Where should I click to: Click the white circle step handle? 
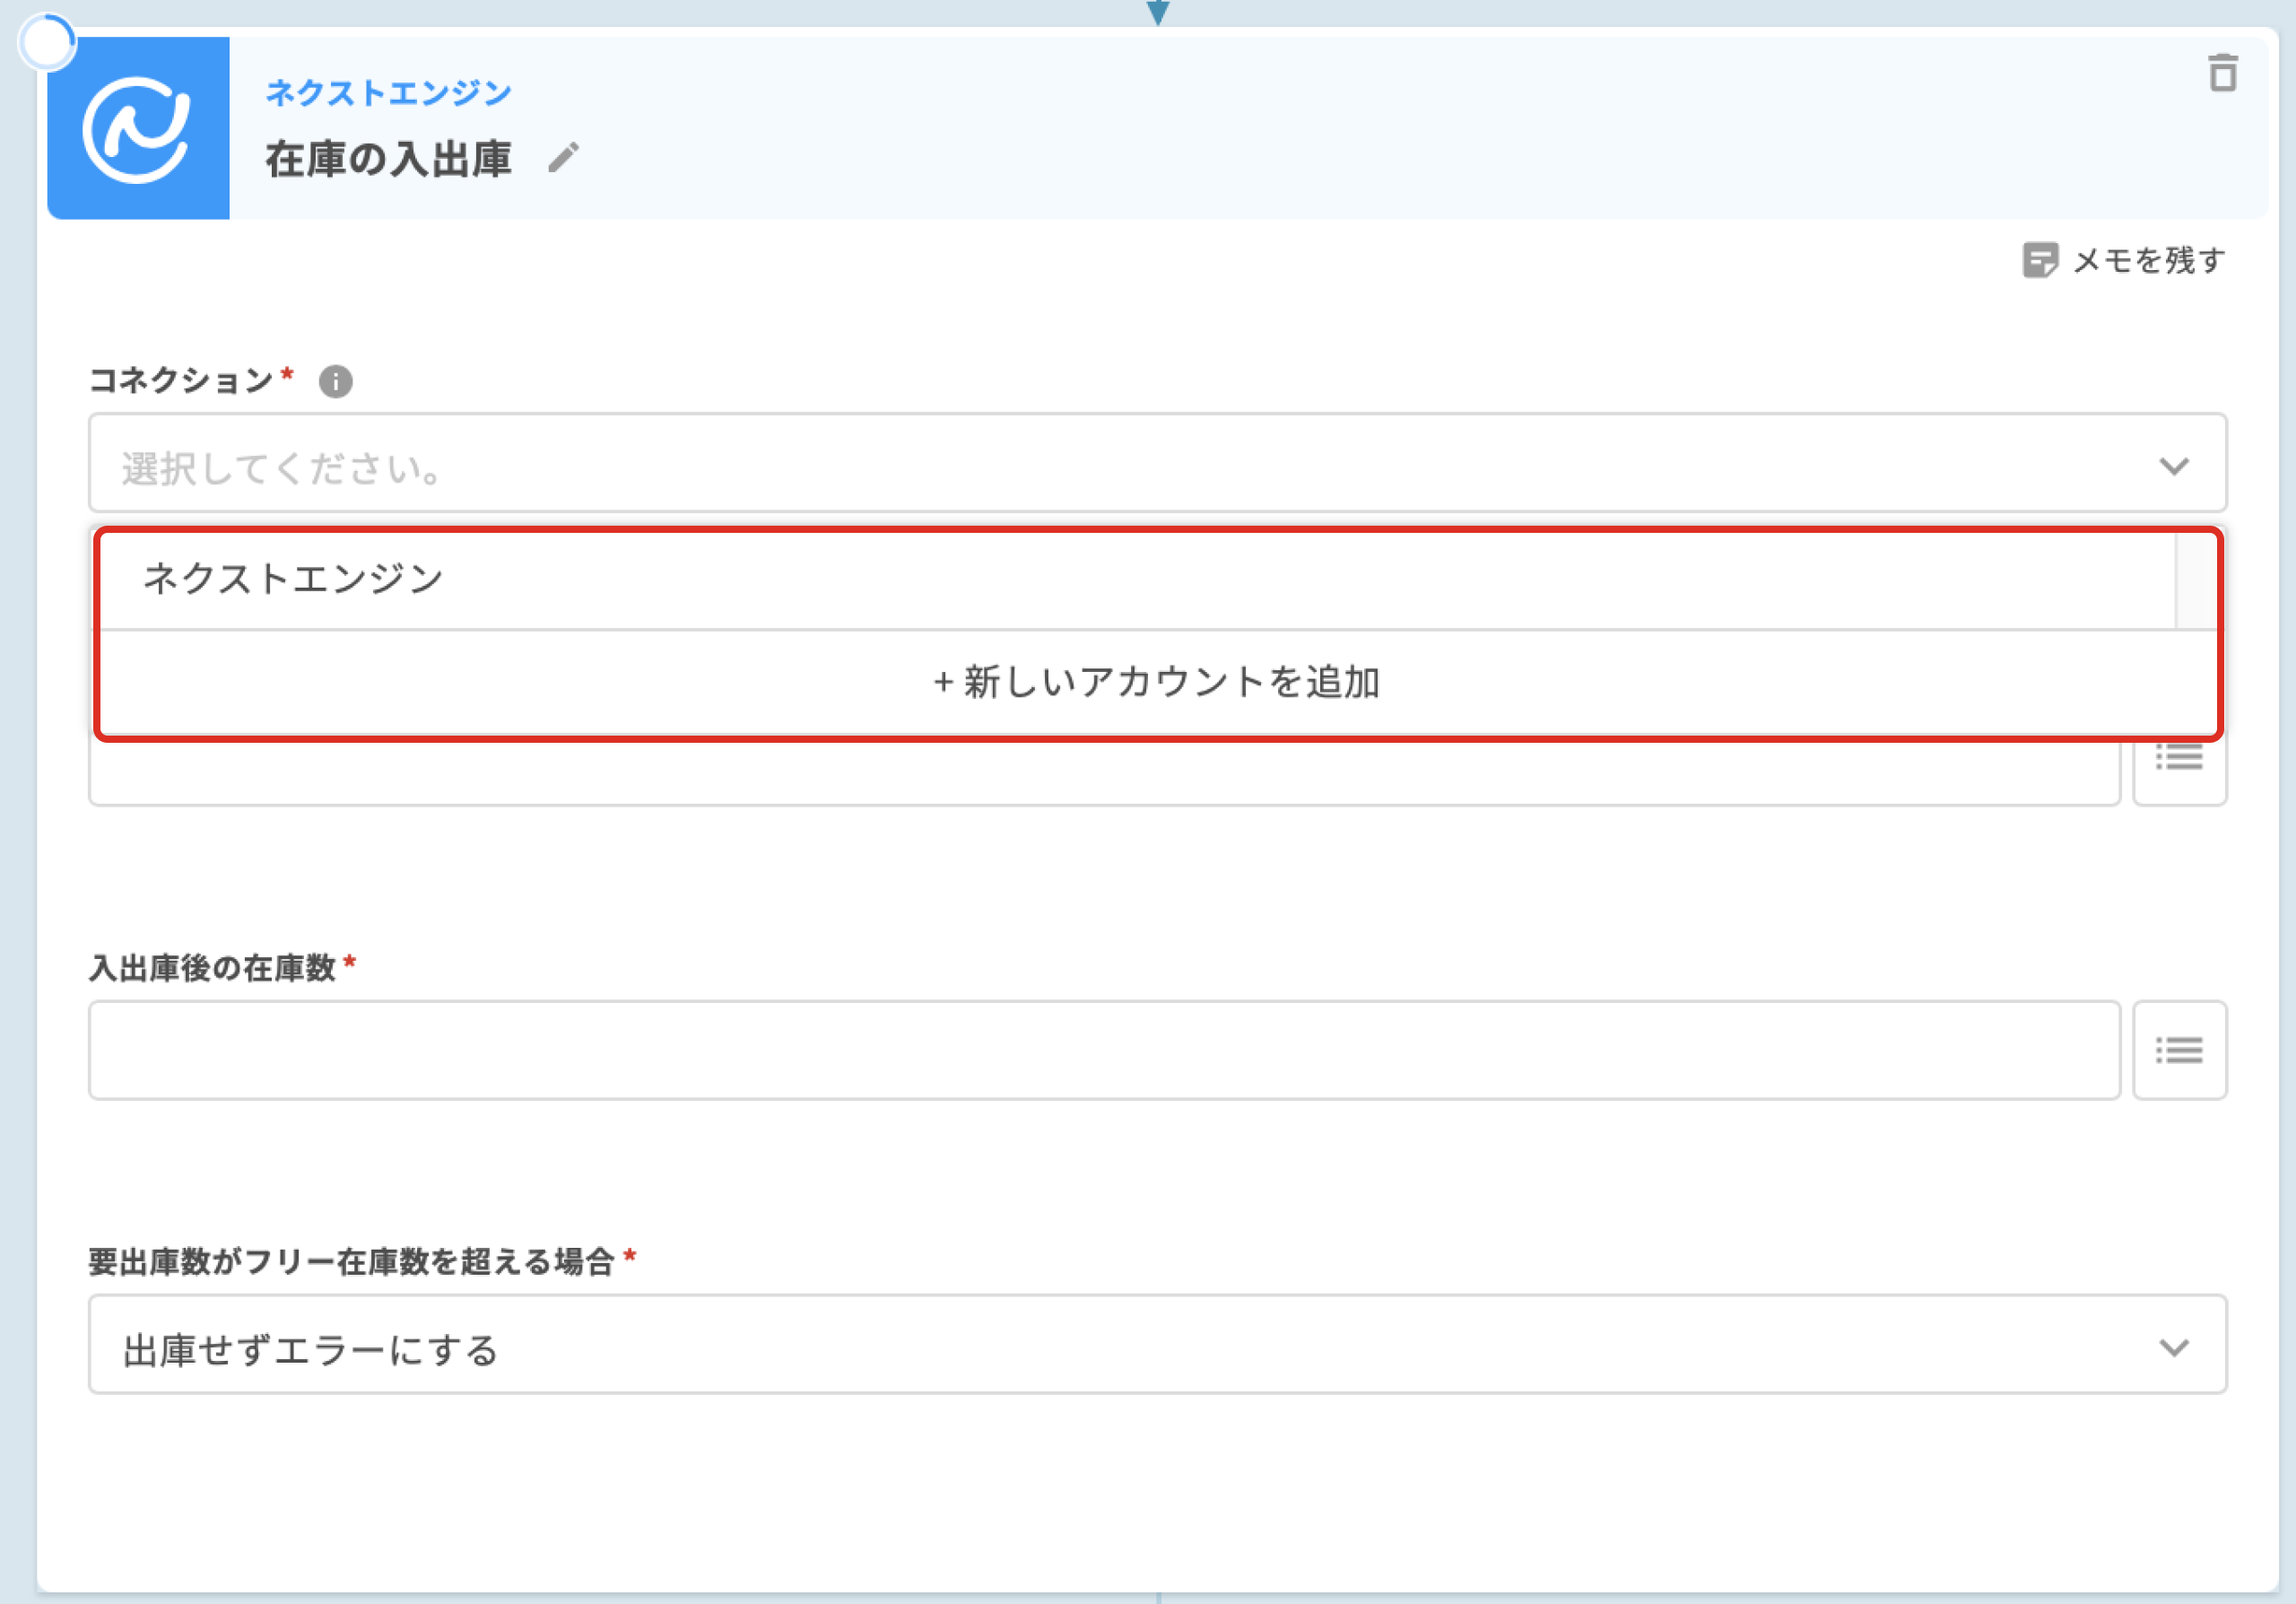pyautogui.click(x=47, y=43)
